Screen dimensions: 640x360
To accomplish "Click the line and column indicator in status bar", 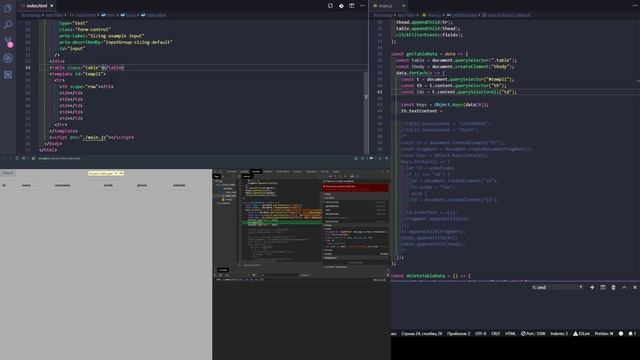I will pyautogui.click(x=422, y=333).
